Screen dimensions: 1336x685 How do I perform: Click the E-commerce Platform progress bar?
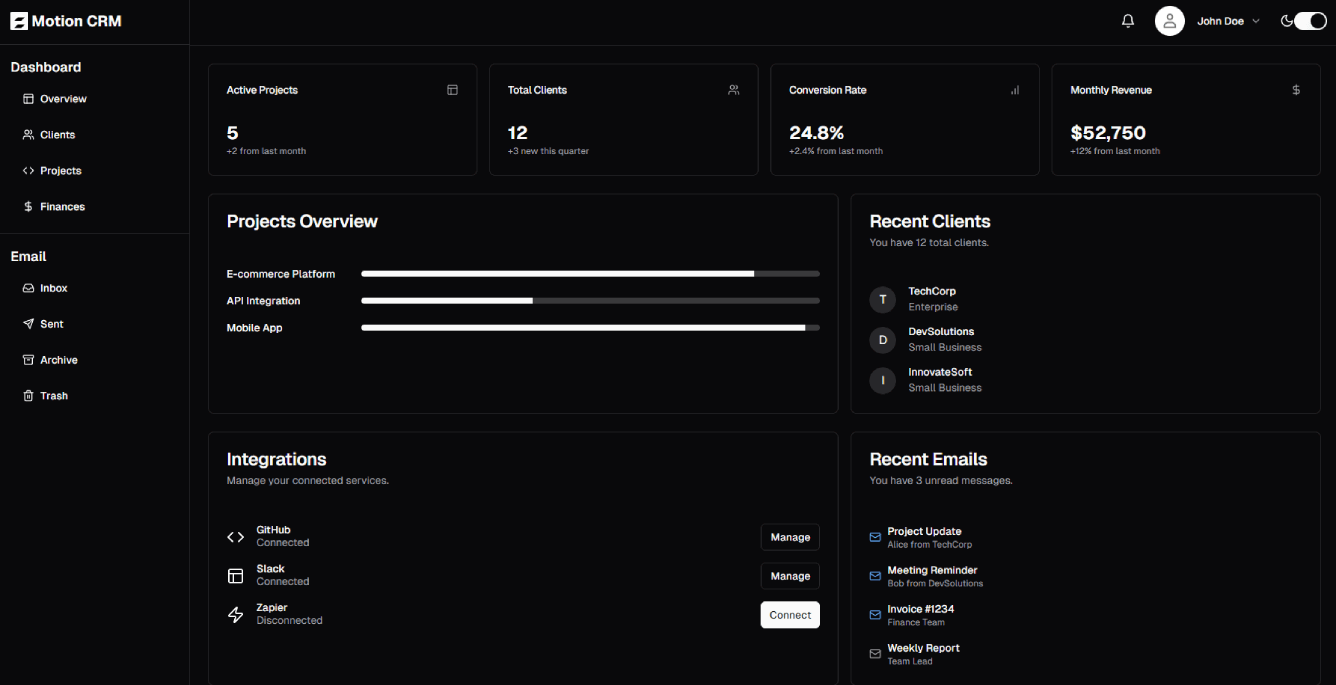[x=590, y=273]
